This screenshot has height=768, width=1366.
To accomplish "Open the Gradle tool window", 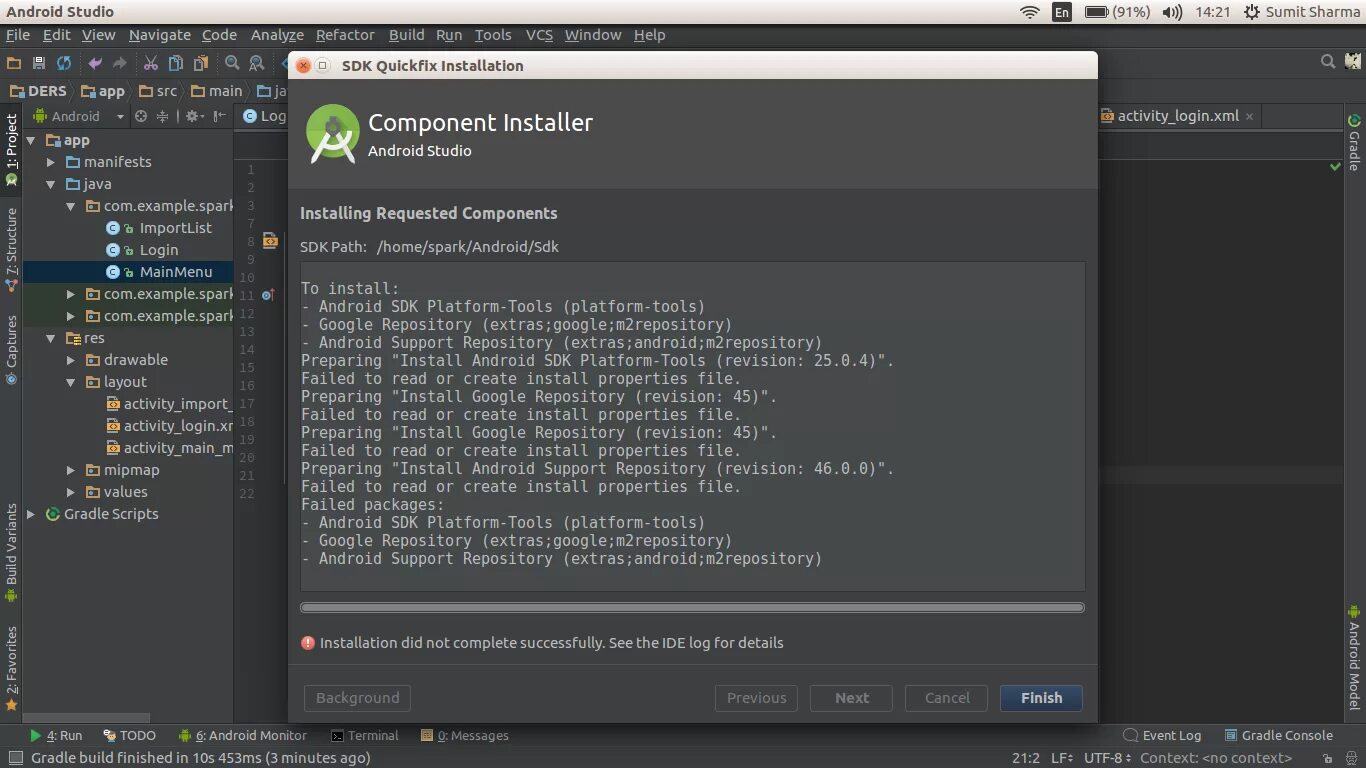I will click(1354, 142).
